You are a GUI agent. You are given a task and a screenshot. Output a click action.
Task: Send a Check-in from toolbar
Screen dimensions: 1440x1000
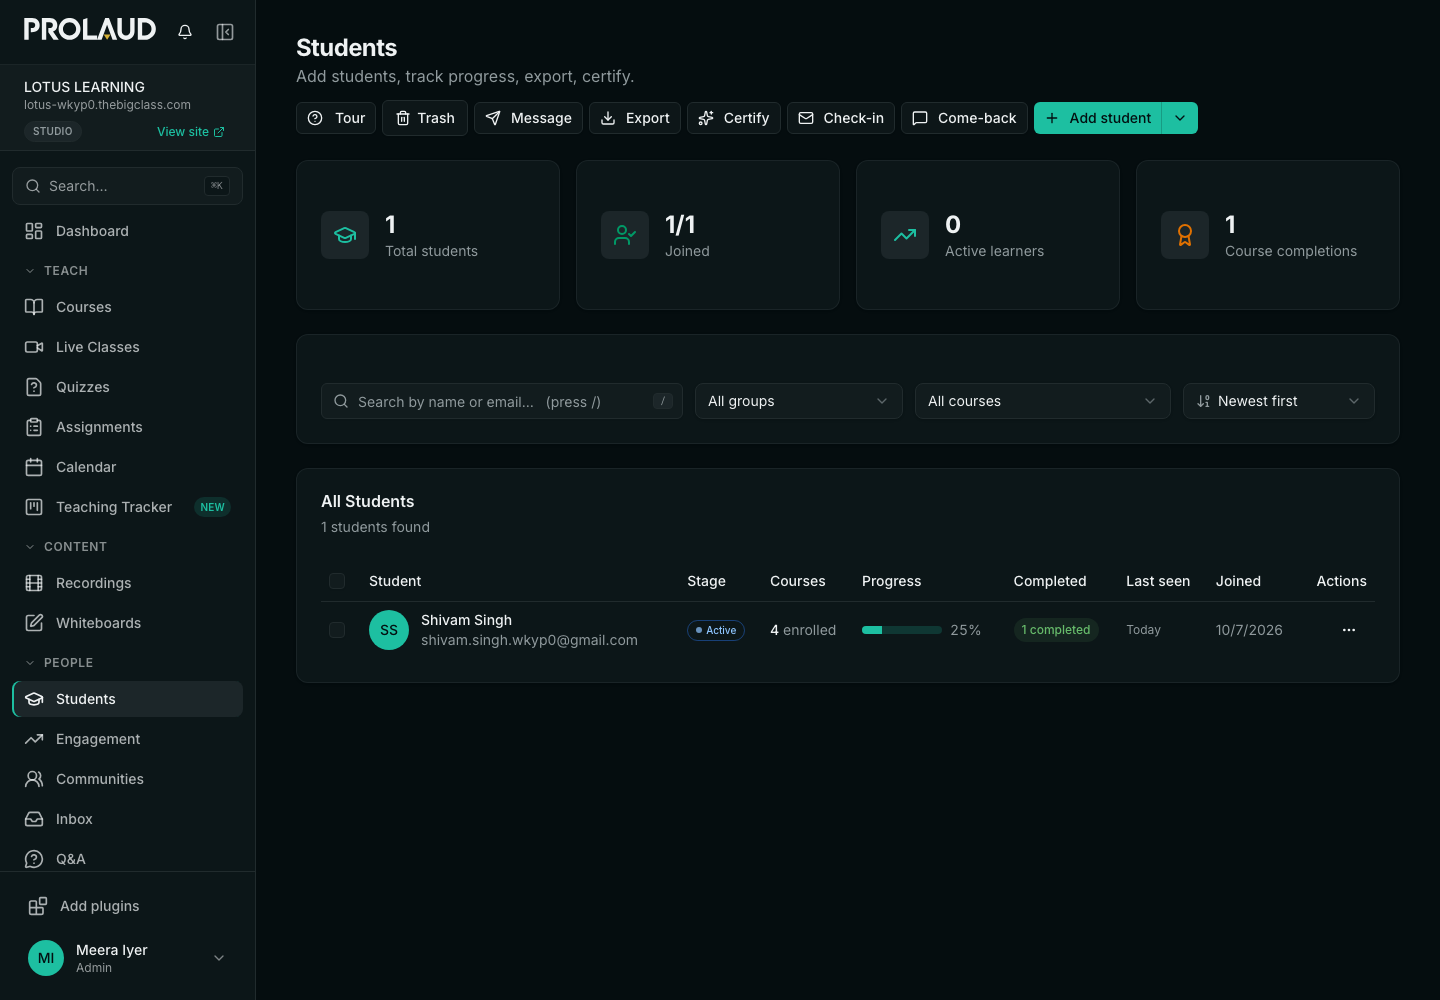(841, 118)
